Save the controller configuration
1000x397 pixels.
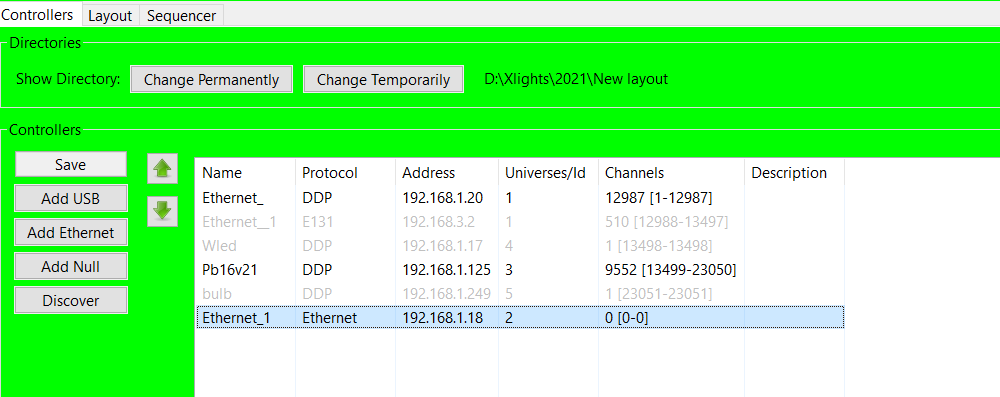pos(71,165)
